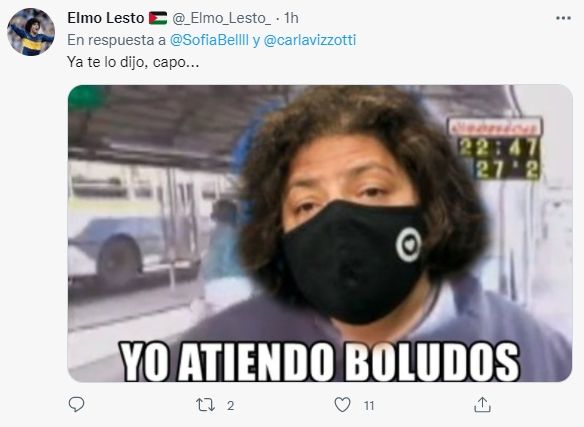Go to @carlavizzotti's profile mention
This screenshot has height=427, width=584.
point(310,40)
